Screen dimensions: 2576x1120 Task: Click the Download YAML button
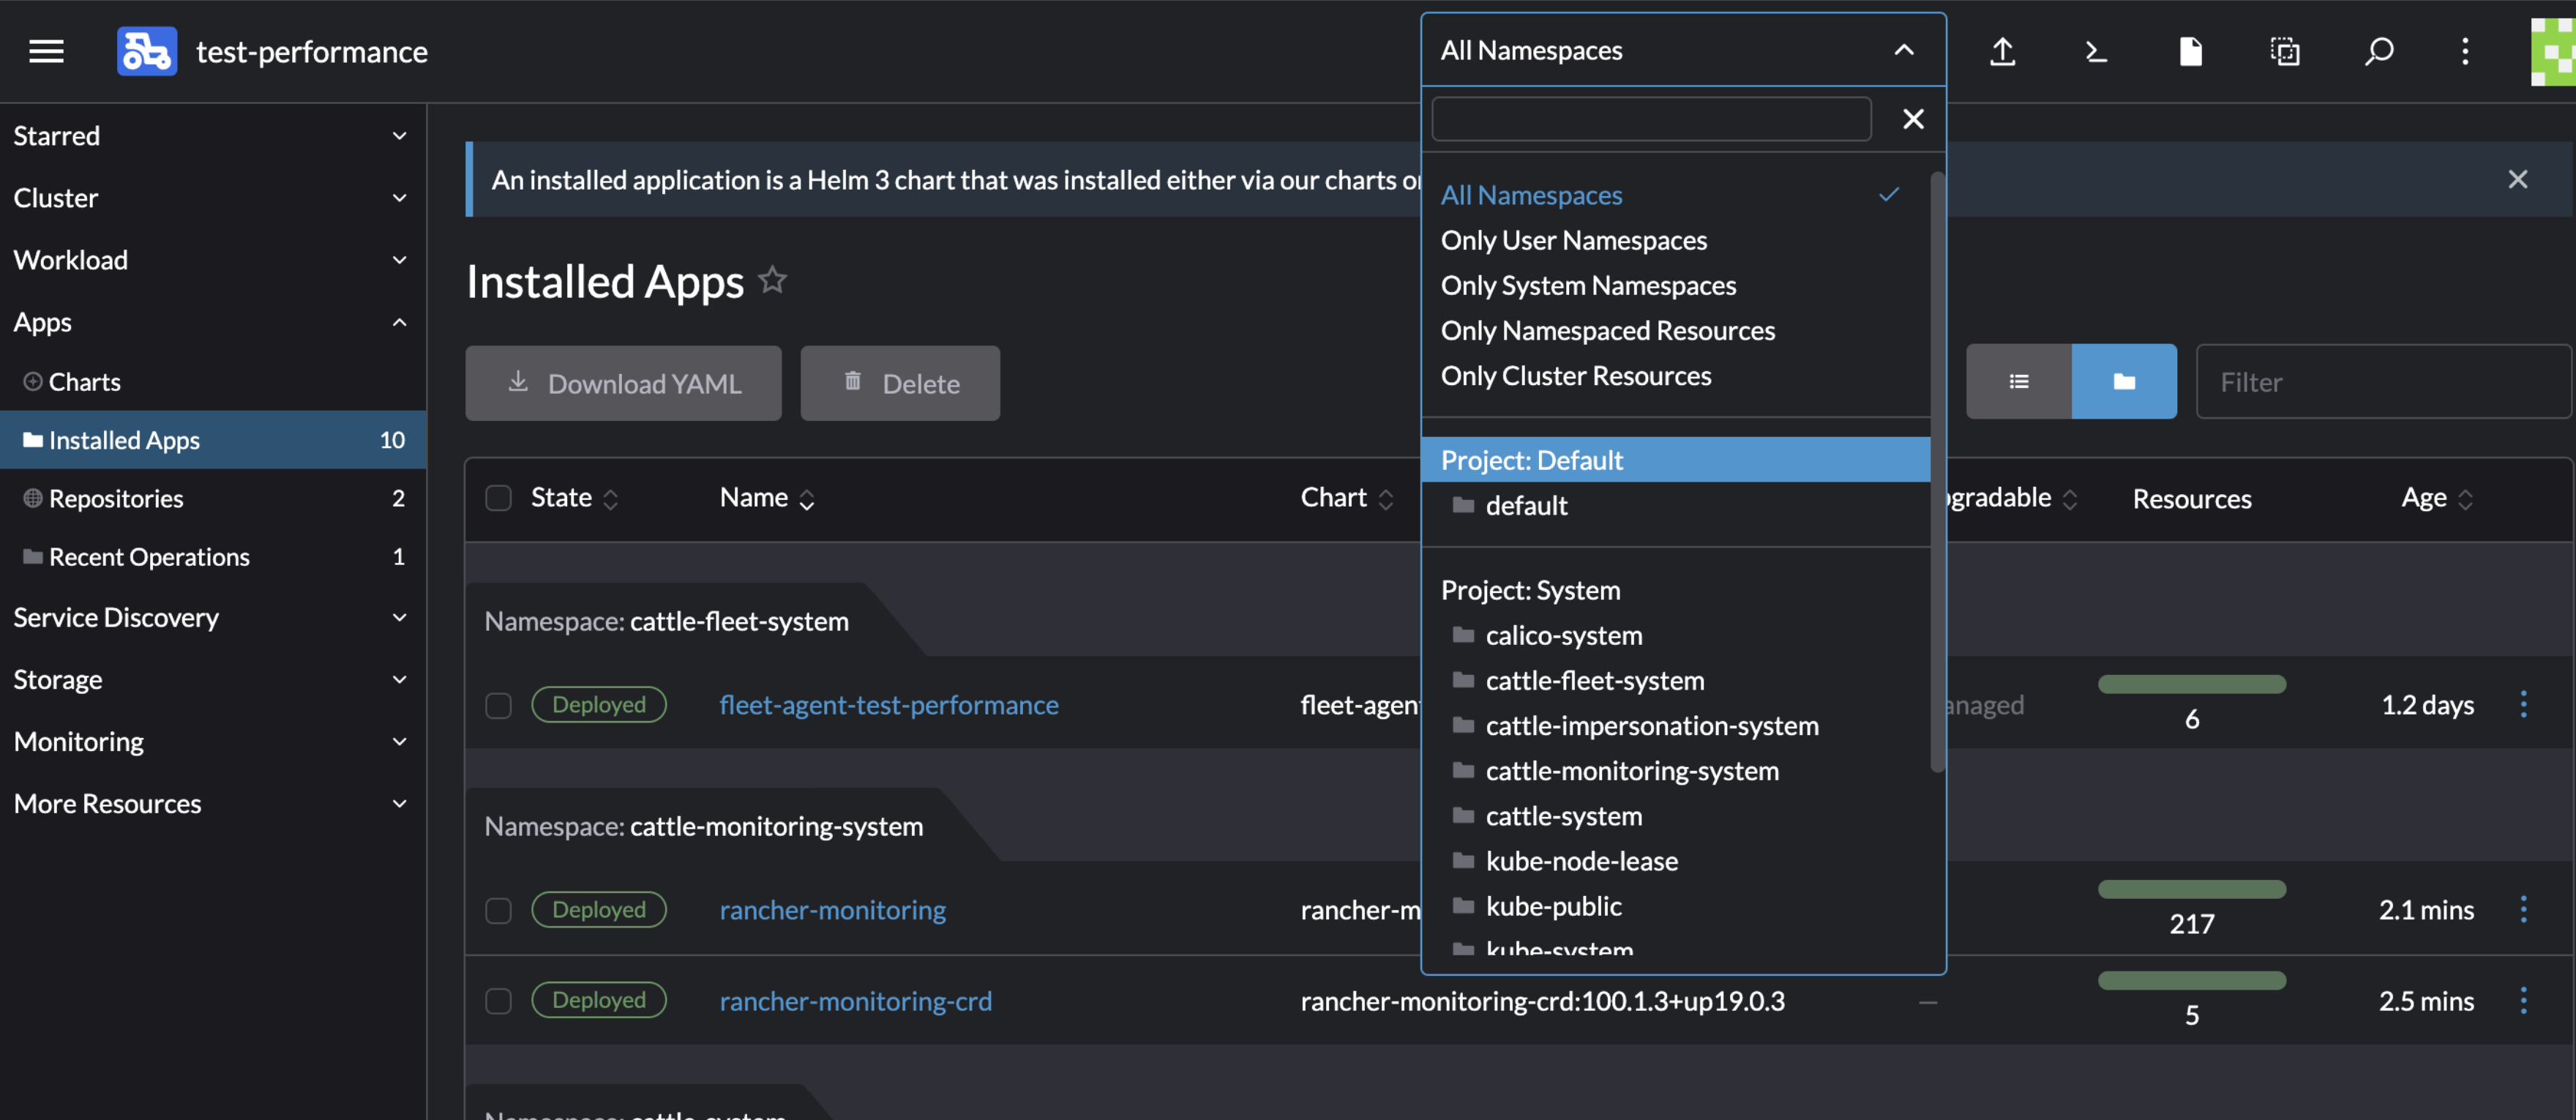(x=623, y=382)
